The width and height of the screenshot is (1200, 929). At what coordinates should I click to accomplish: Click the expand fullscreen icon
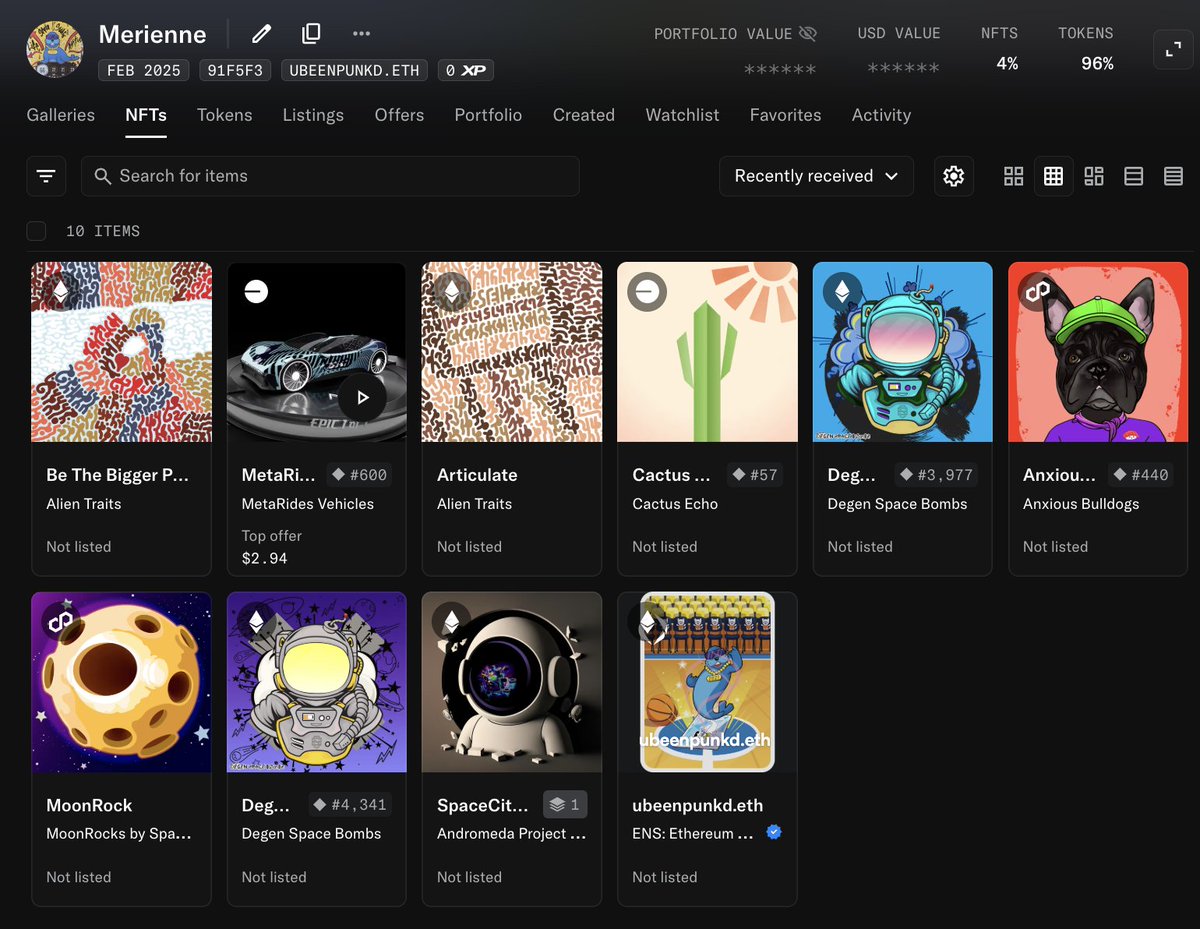(1173, 49)
